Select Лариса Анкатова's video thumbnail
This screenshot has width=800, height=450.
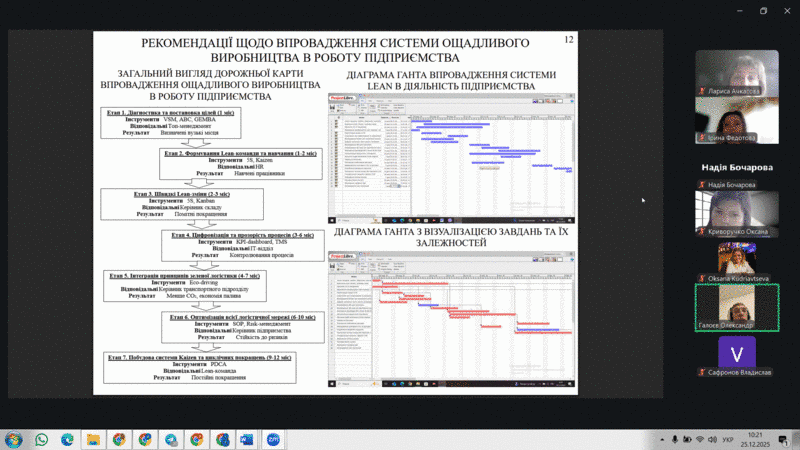(x=737, y=73)
